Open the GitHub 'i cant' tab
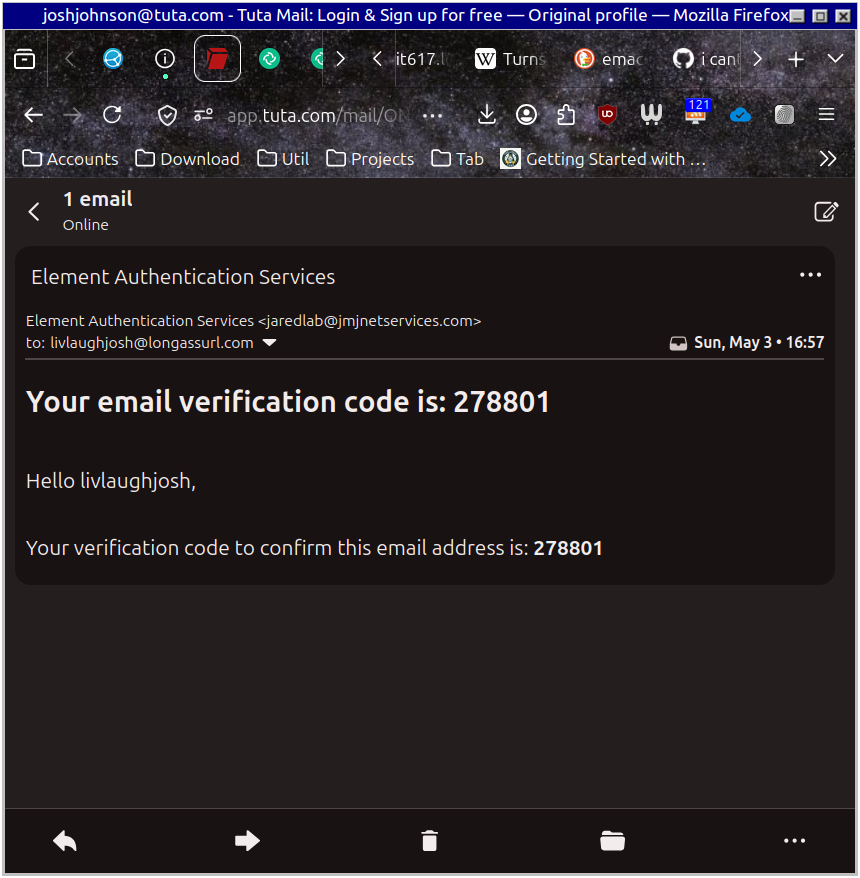 coord(707,59)
